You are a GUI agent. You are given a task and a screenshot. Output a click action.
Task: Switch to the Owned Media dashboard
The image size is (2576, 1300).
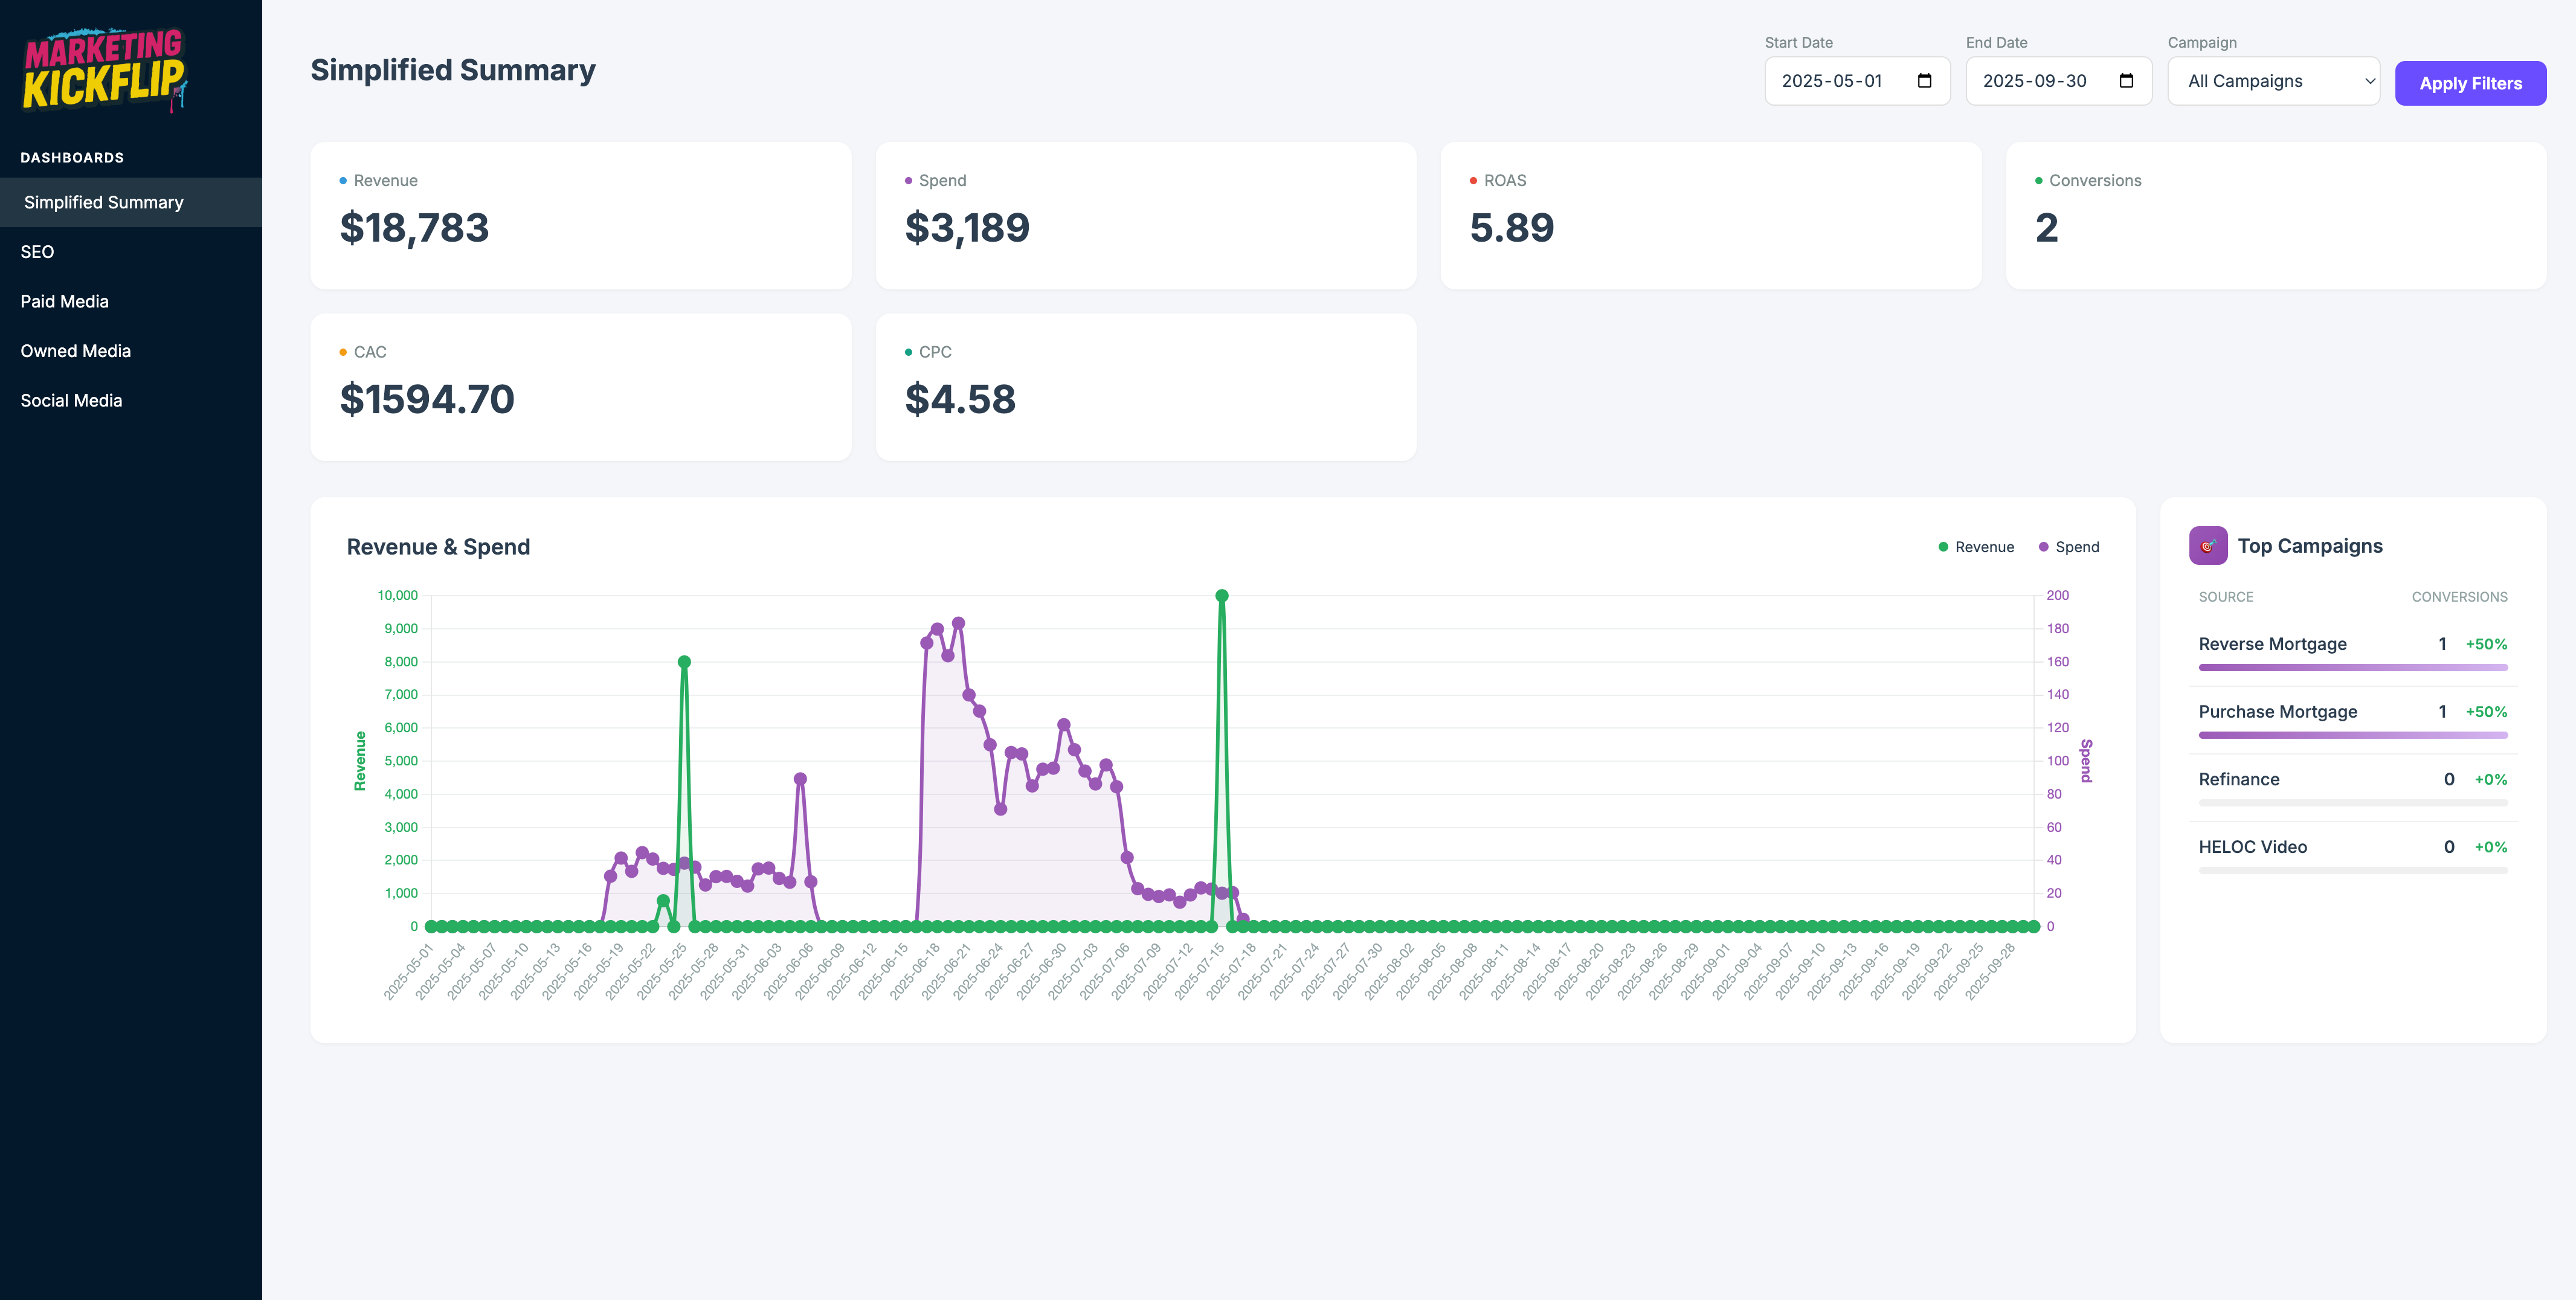pos(75,351)
